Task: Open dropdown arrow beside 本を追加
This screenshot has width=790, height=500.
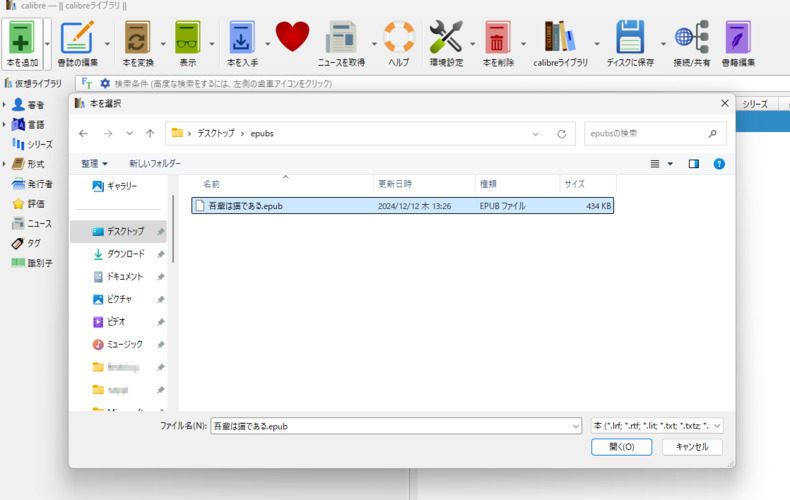Action: pos(47,44)
